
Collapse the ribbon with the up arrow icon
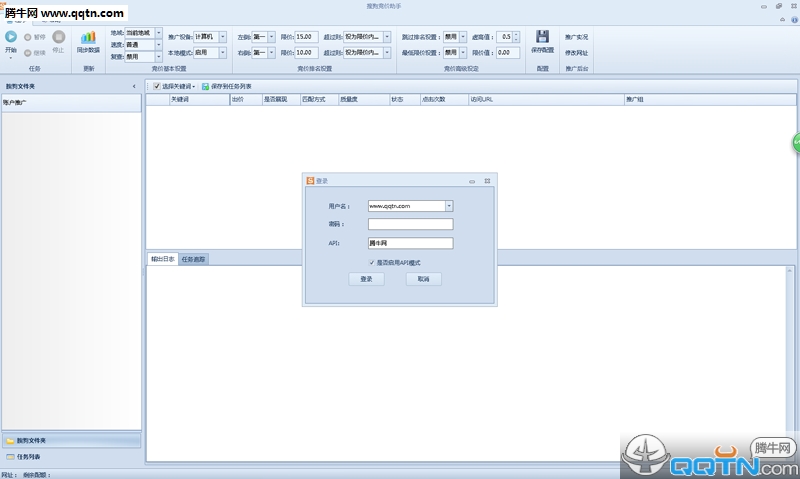point(782,19)
